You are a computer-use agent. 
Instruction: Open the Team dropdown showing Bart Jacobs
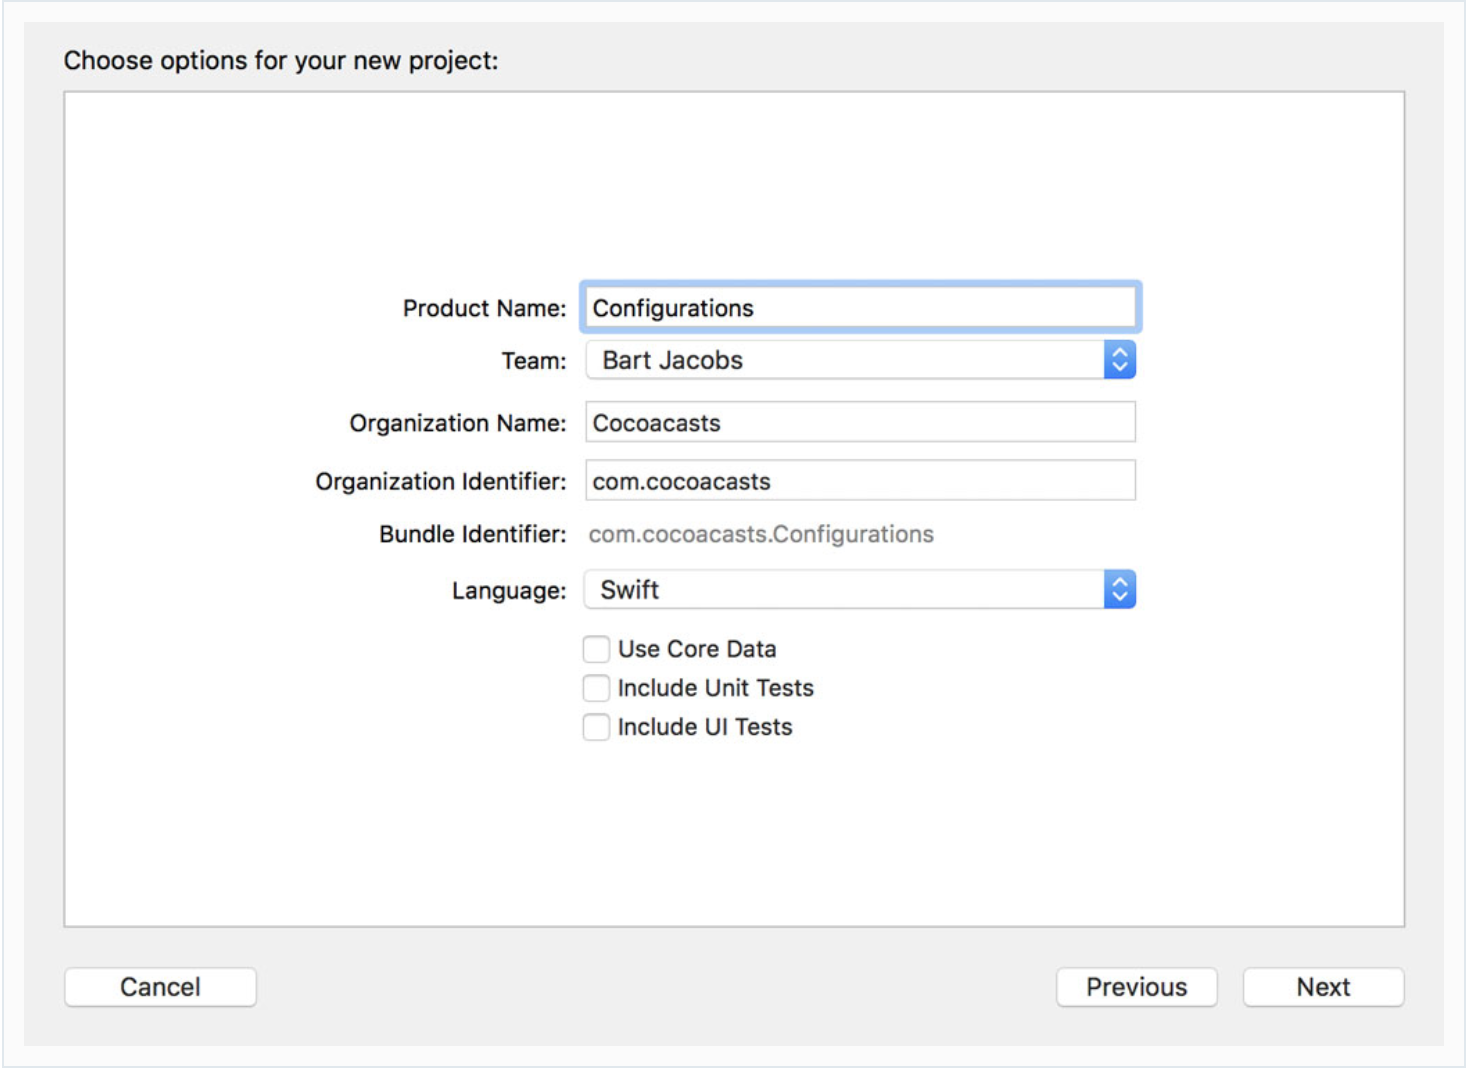tap(845, 360)
